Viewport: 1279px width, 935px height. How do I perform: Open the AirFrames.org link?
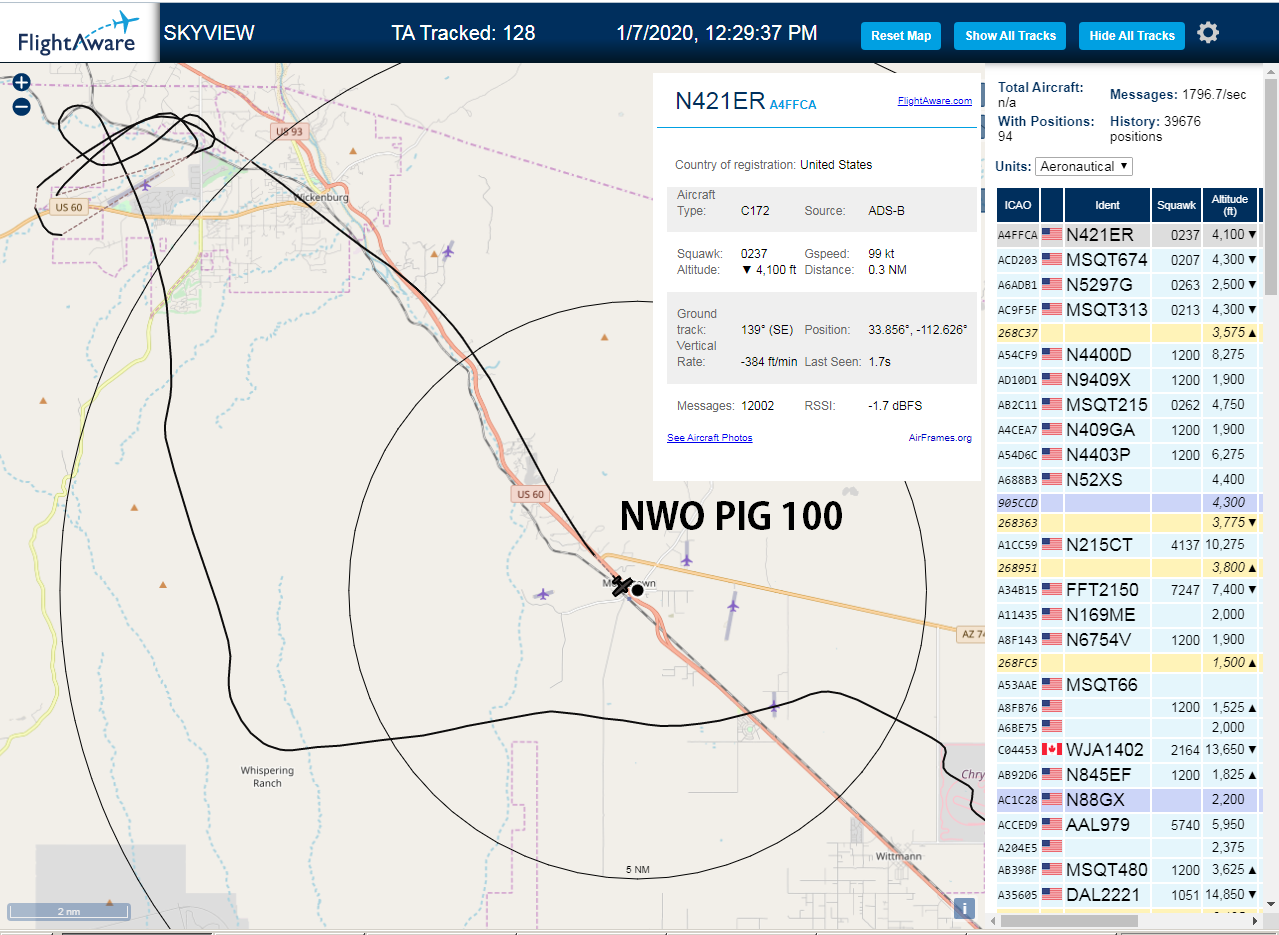(x=940, y=438)
